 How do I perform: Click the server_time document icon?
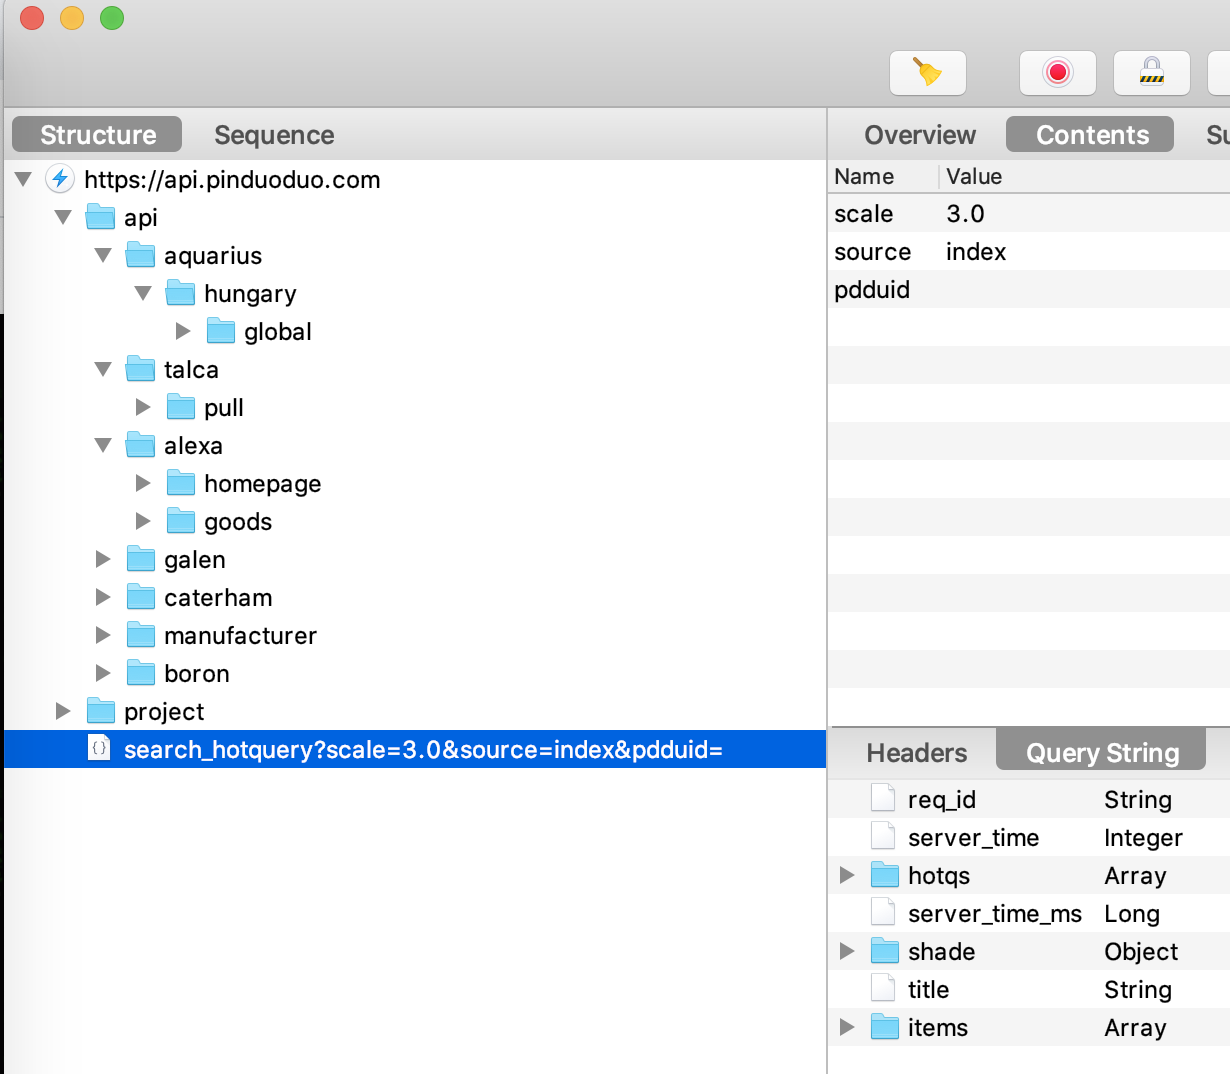[882, 836]
